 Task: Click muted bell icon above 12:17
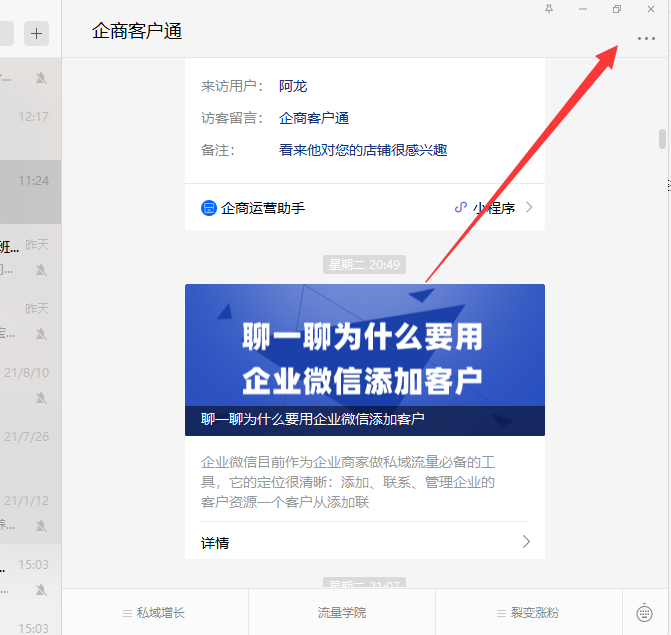click(41, 78)
